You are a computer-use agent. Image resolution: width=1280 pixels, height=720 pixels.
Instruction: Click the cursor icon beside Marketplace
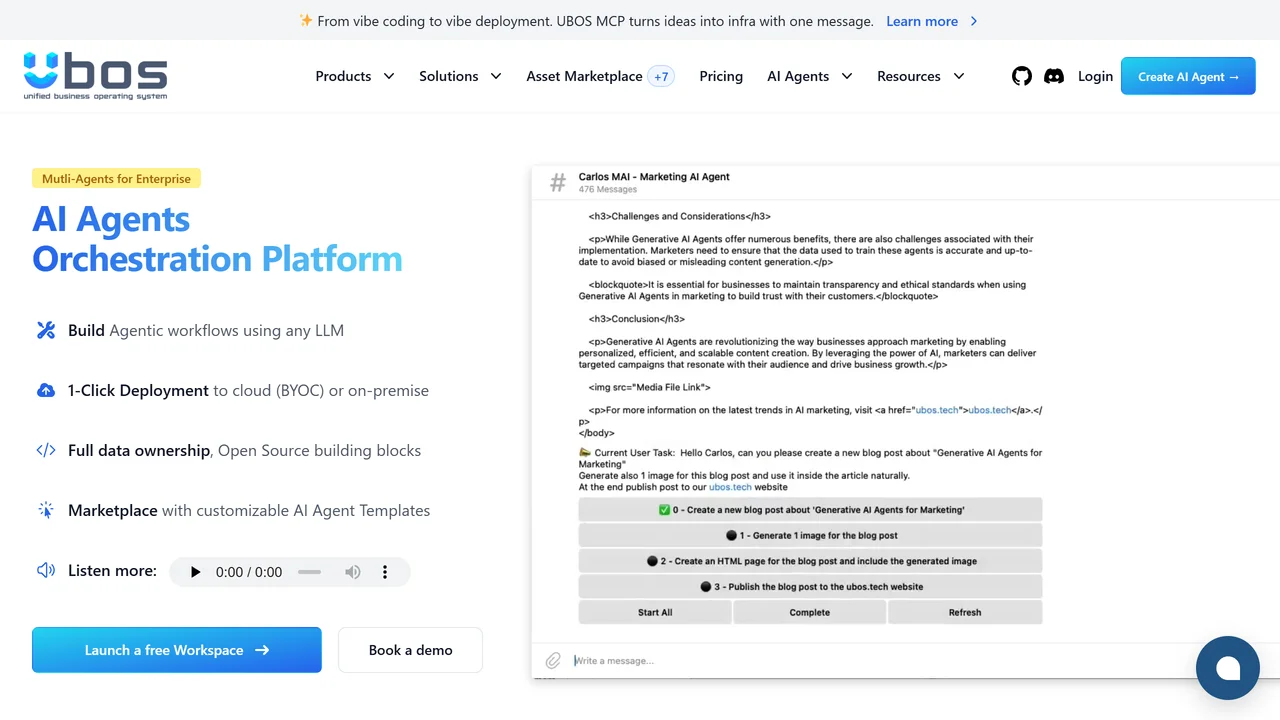click(46, 510)
